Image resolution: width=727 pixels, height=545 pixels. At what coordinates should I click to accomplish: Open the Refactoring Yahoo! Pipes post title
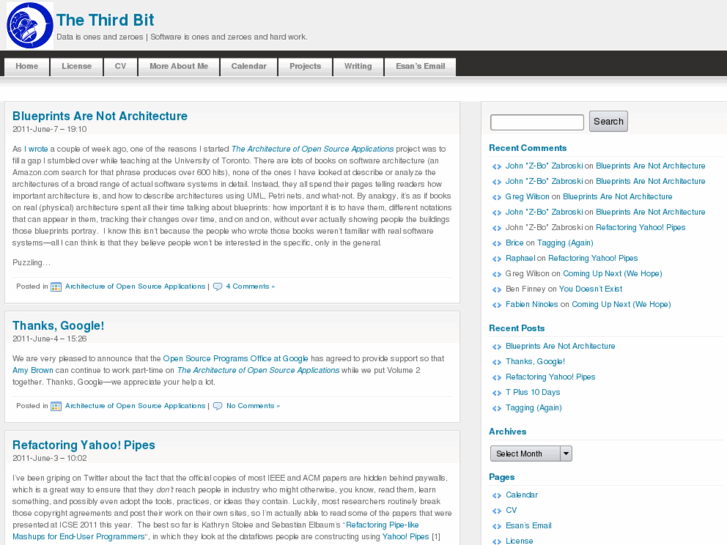[x=83, y=445]
